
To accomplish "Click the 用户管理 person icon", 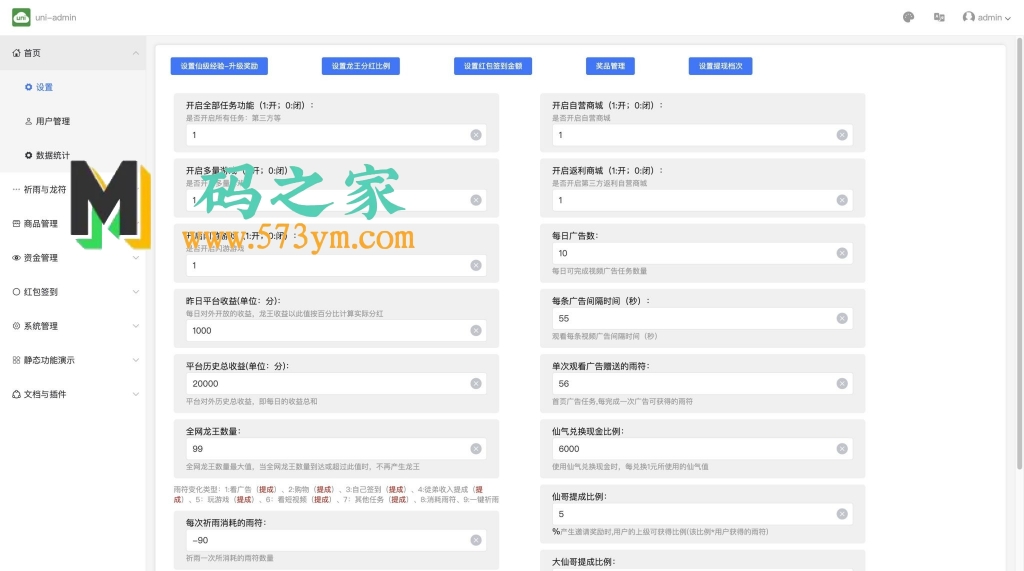I will [x=28, y=121].
